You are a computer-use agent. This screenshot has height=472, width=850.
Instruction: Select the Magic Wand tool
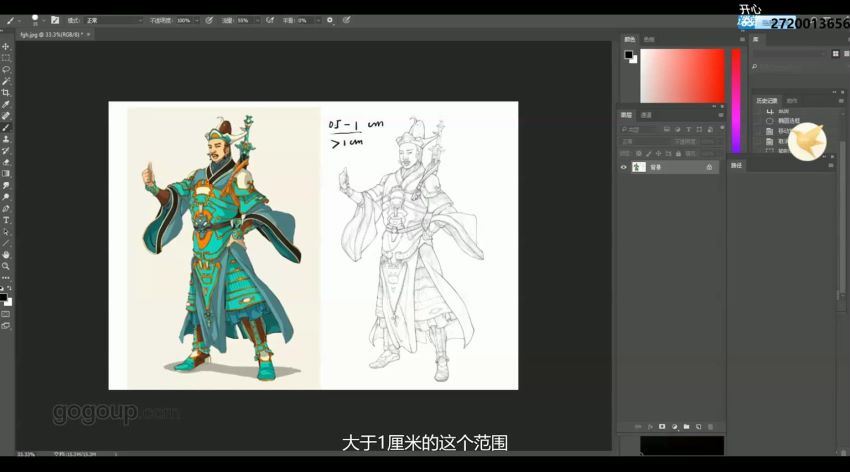click(6, 81)
